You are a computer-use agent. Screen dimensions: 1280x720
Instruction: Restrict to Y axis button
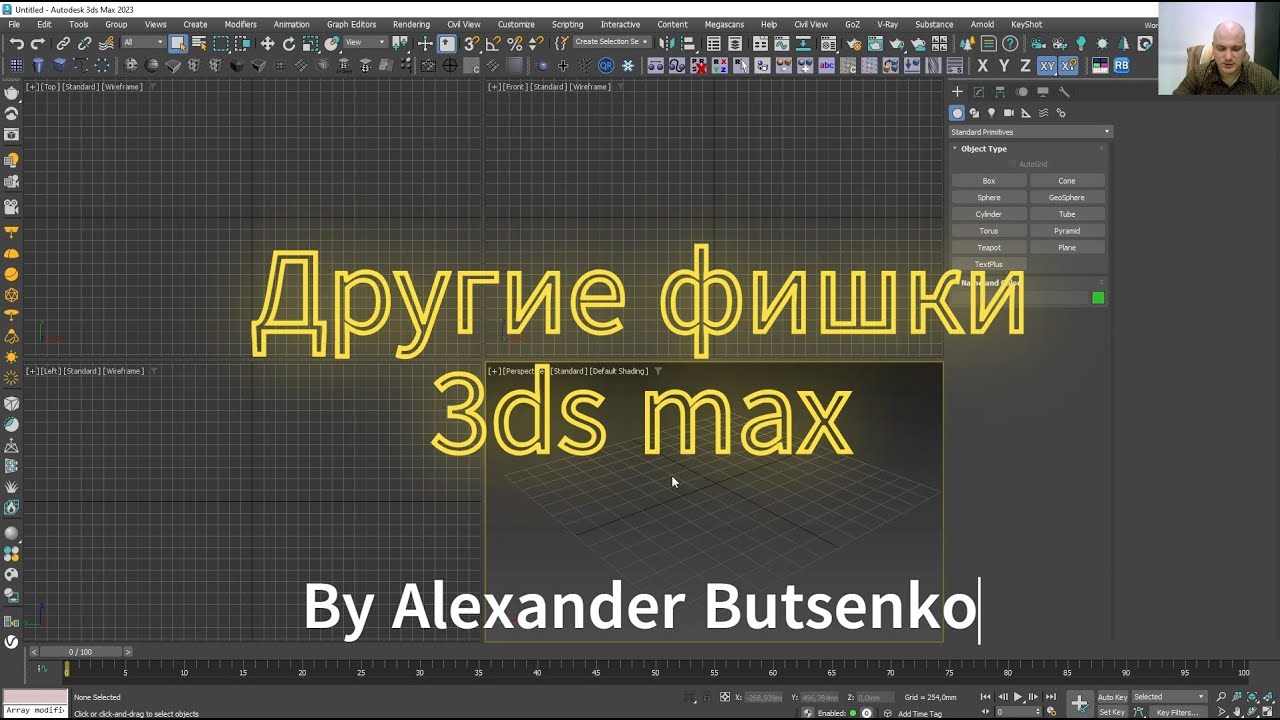1003,66
